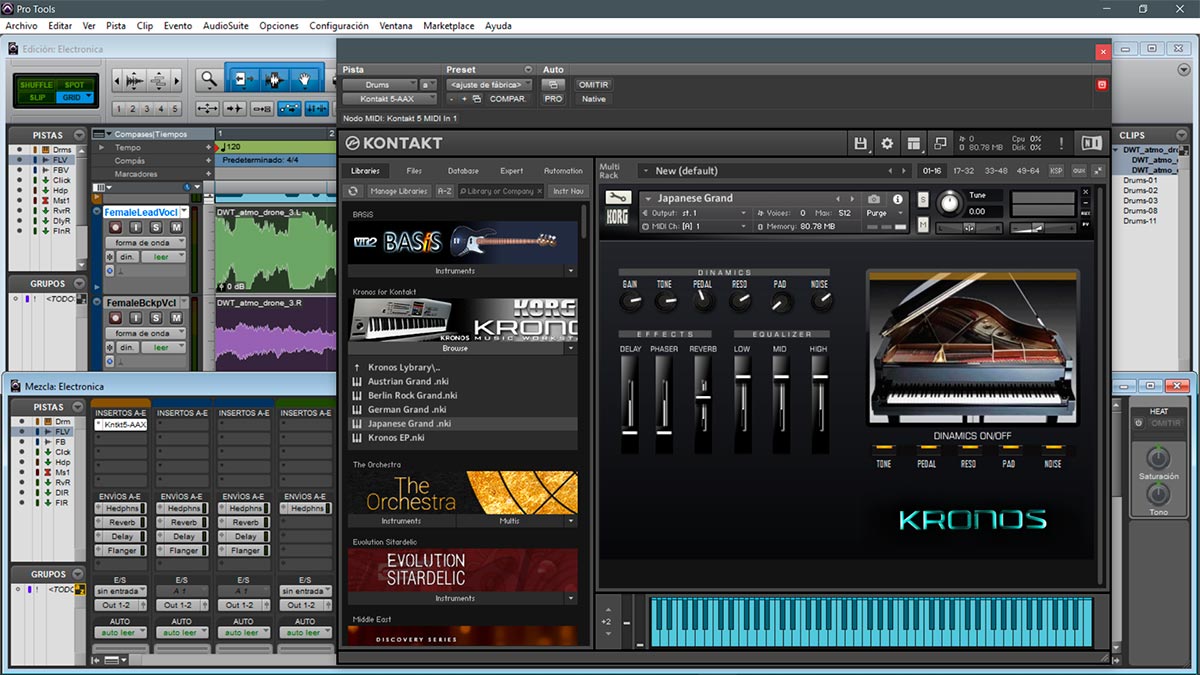The image size is (1200, 675).
Task: Toggle the aux view in Multi Rack
Action: pyautogui.click(x=1079, y=171)
